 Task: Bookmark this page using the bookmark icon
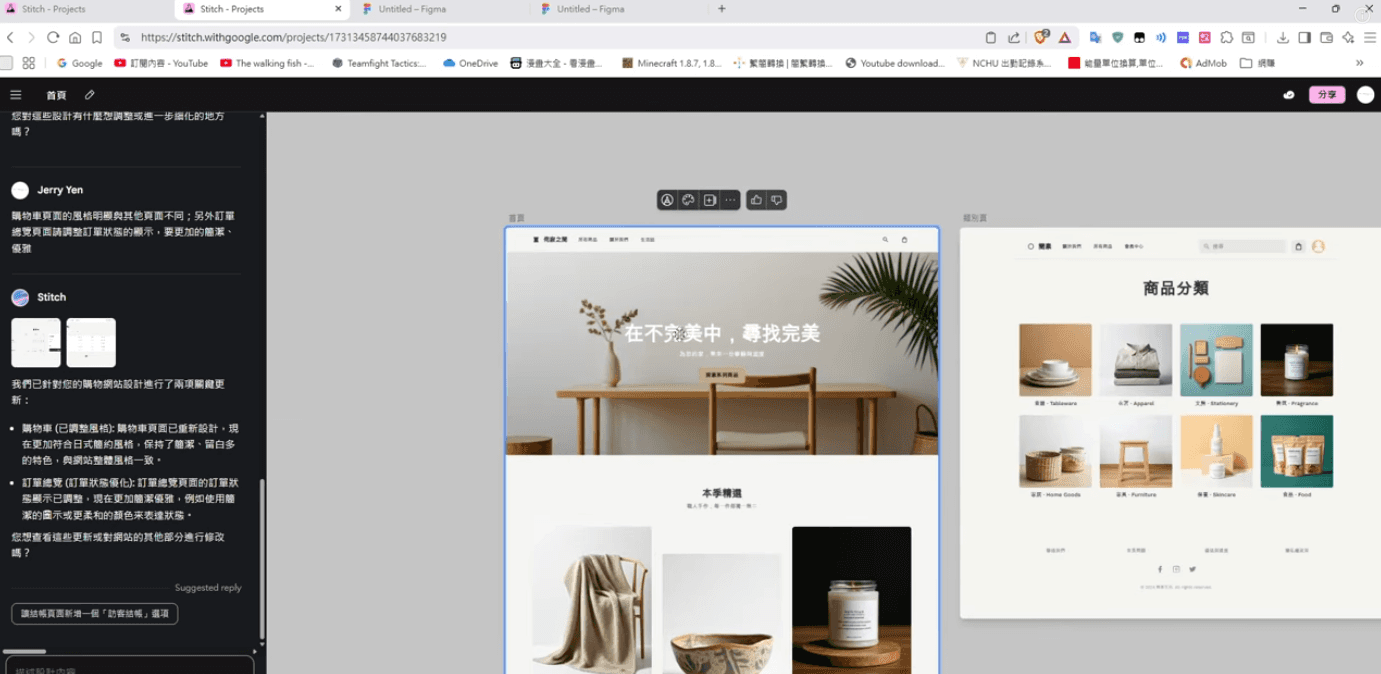(97, 38)
